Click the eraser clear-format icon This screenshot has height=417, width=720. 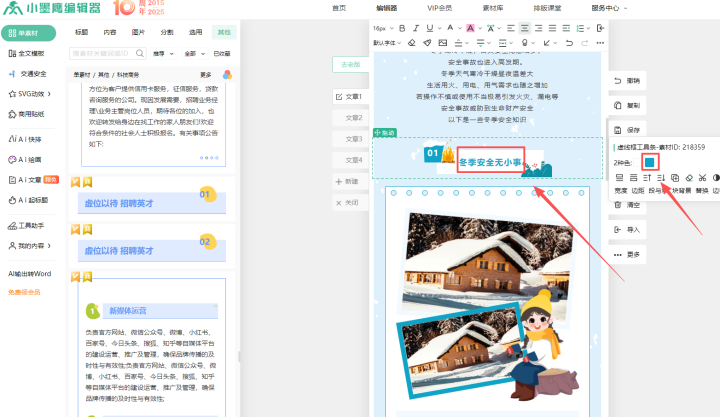click(x=413, y=43)
